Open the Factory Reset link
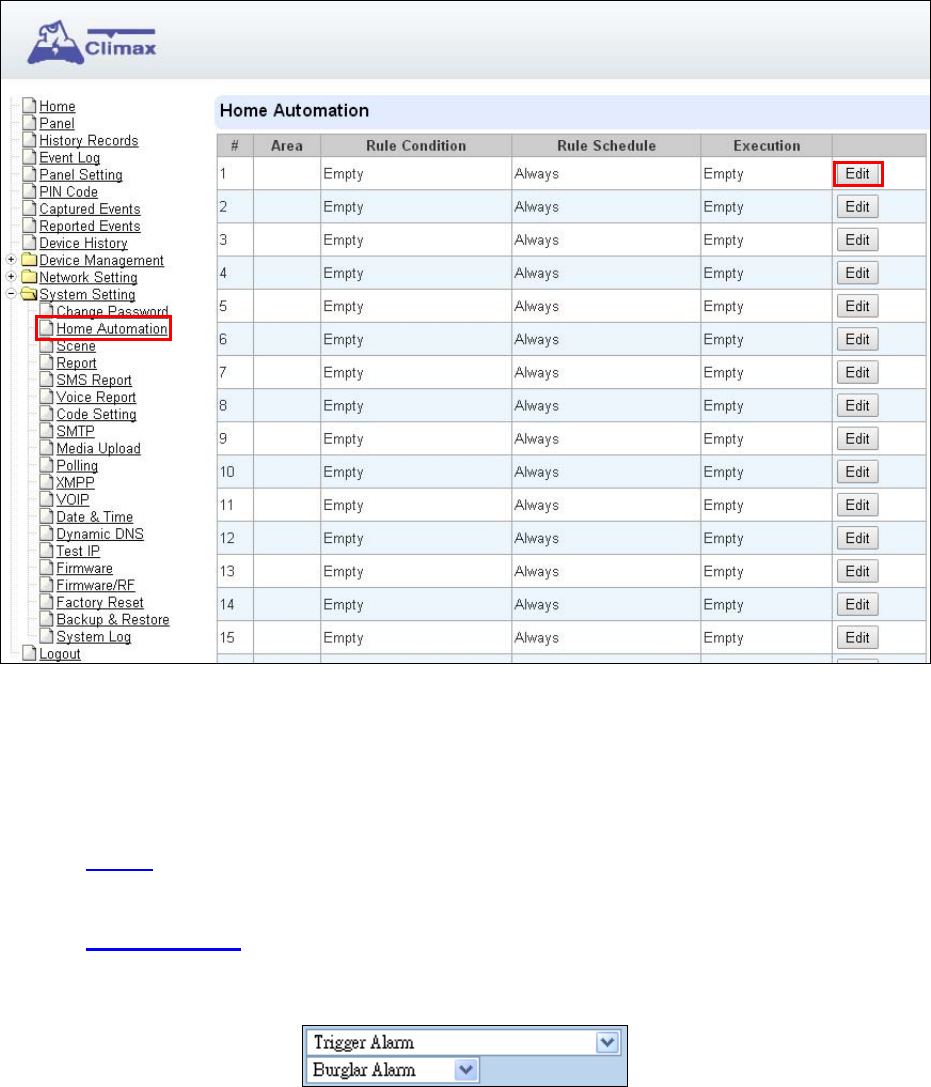Image resolution: width=931 pixels, height=1087 pixels. coord(100,602)
